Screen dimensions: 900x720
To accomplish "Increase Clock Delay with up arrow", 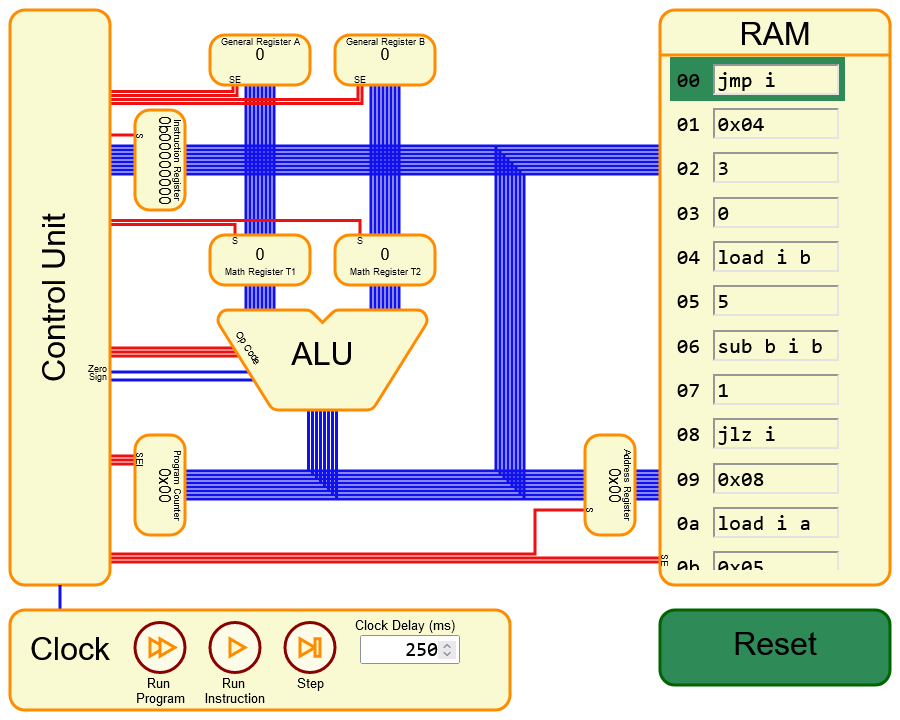I will click(448, 645).
